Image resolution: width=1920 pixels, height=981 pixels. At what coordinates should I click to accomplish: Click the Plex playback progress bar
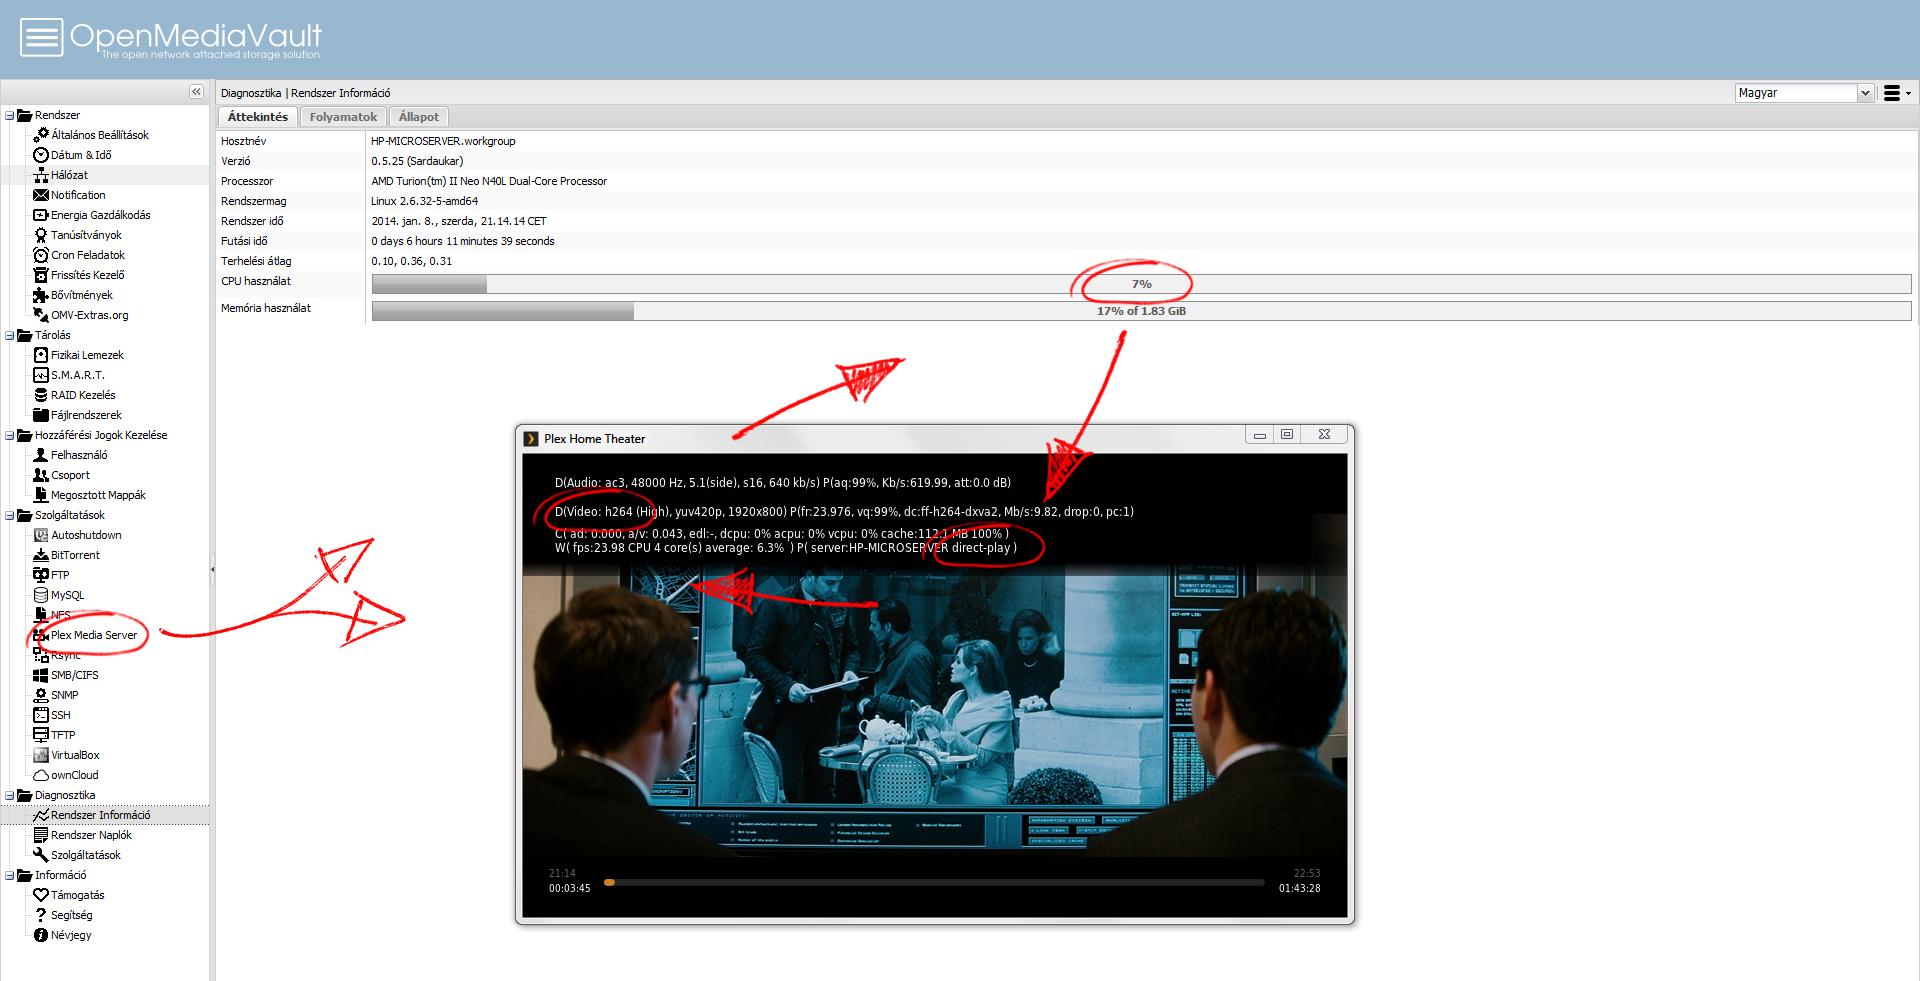coord(934,883)
